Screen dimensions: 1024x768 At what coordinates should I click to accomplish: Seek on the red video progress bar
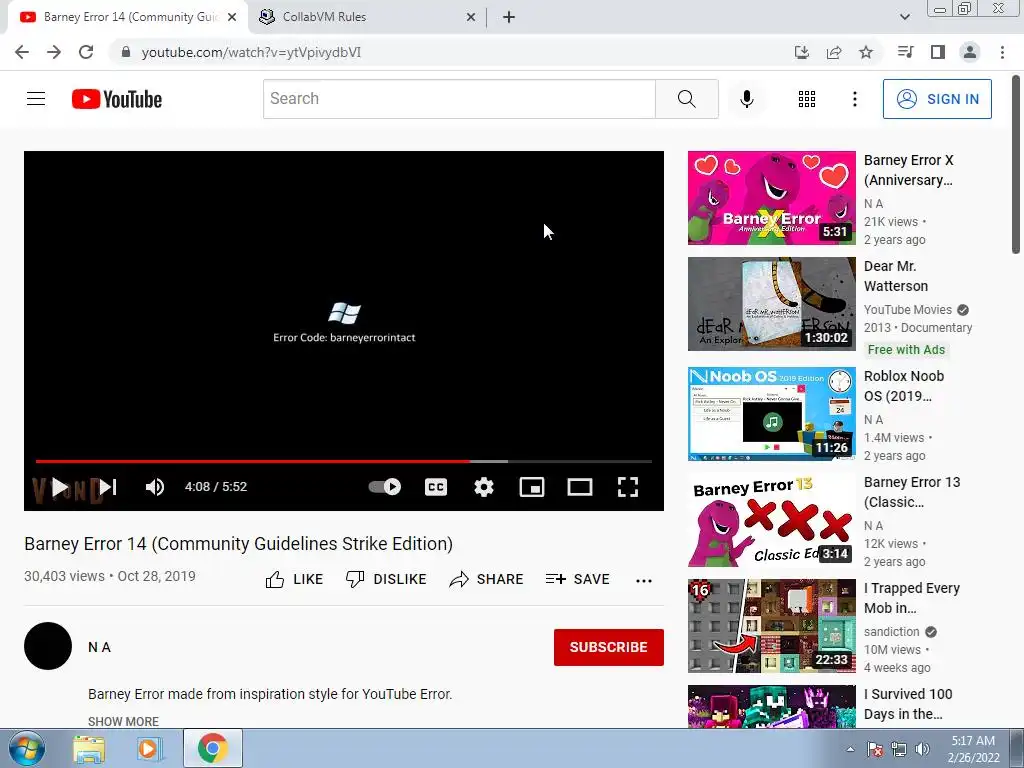click(x=344, y=461)
